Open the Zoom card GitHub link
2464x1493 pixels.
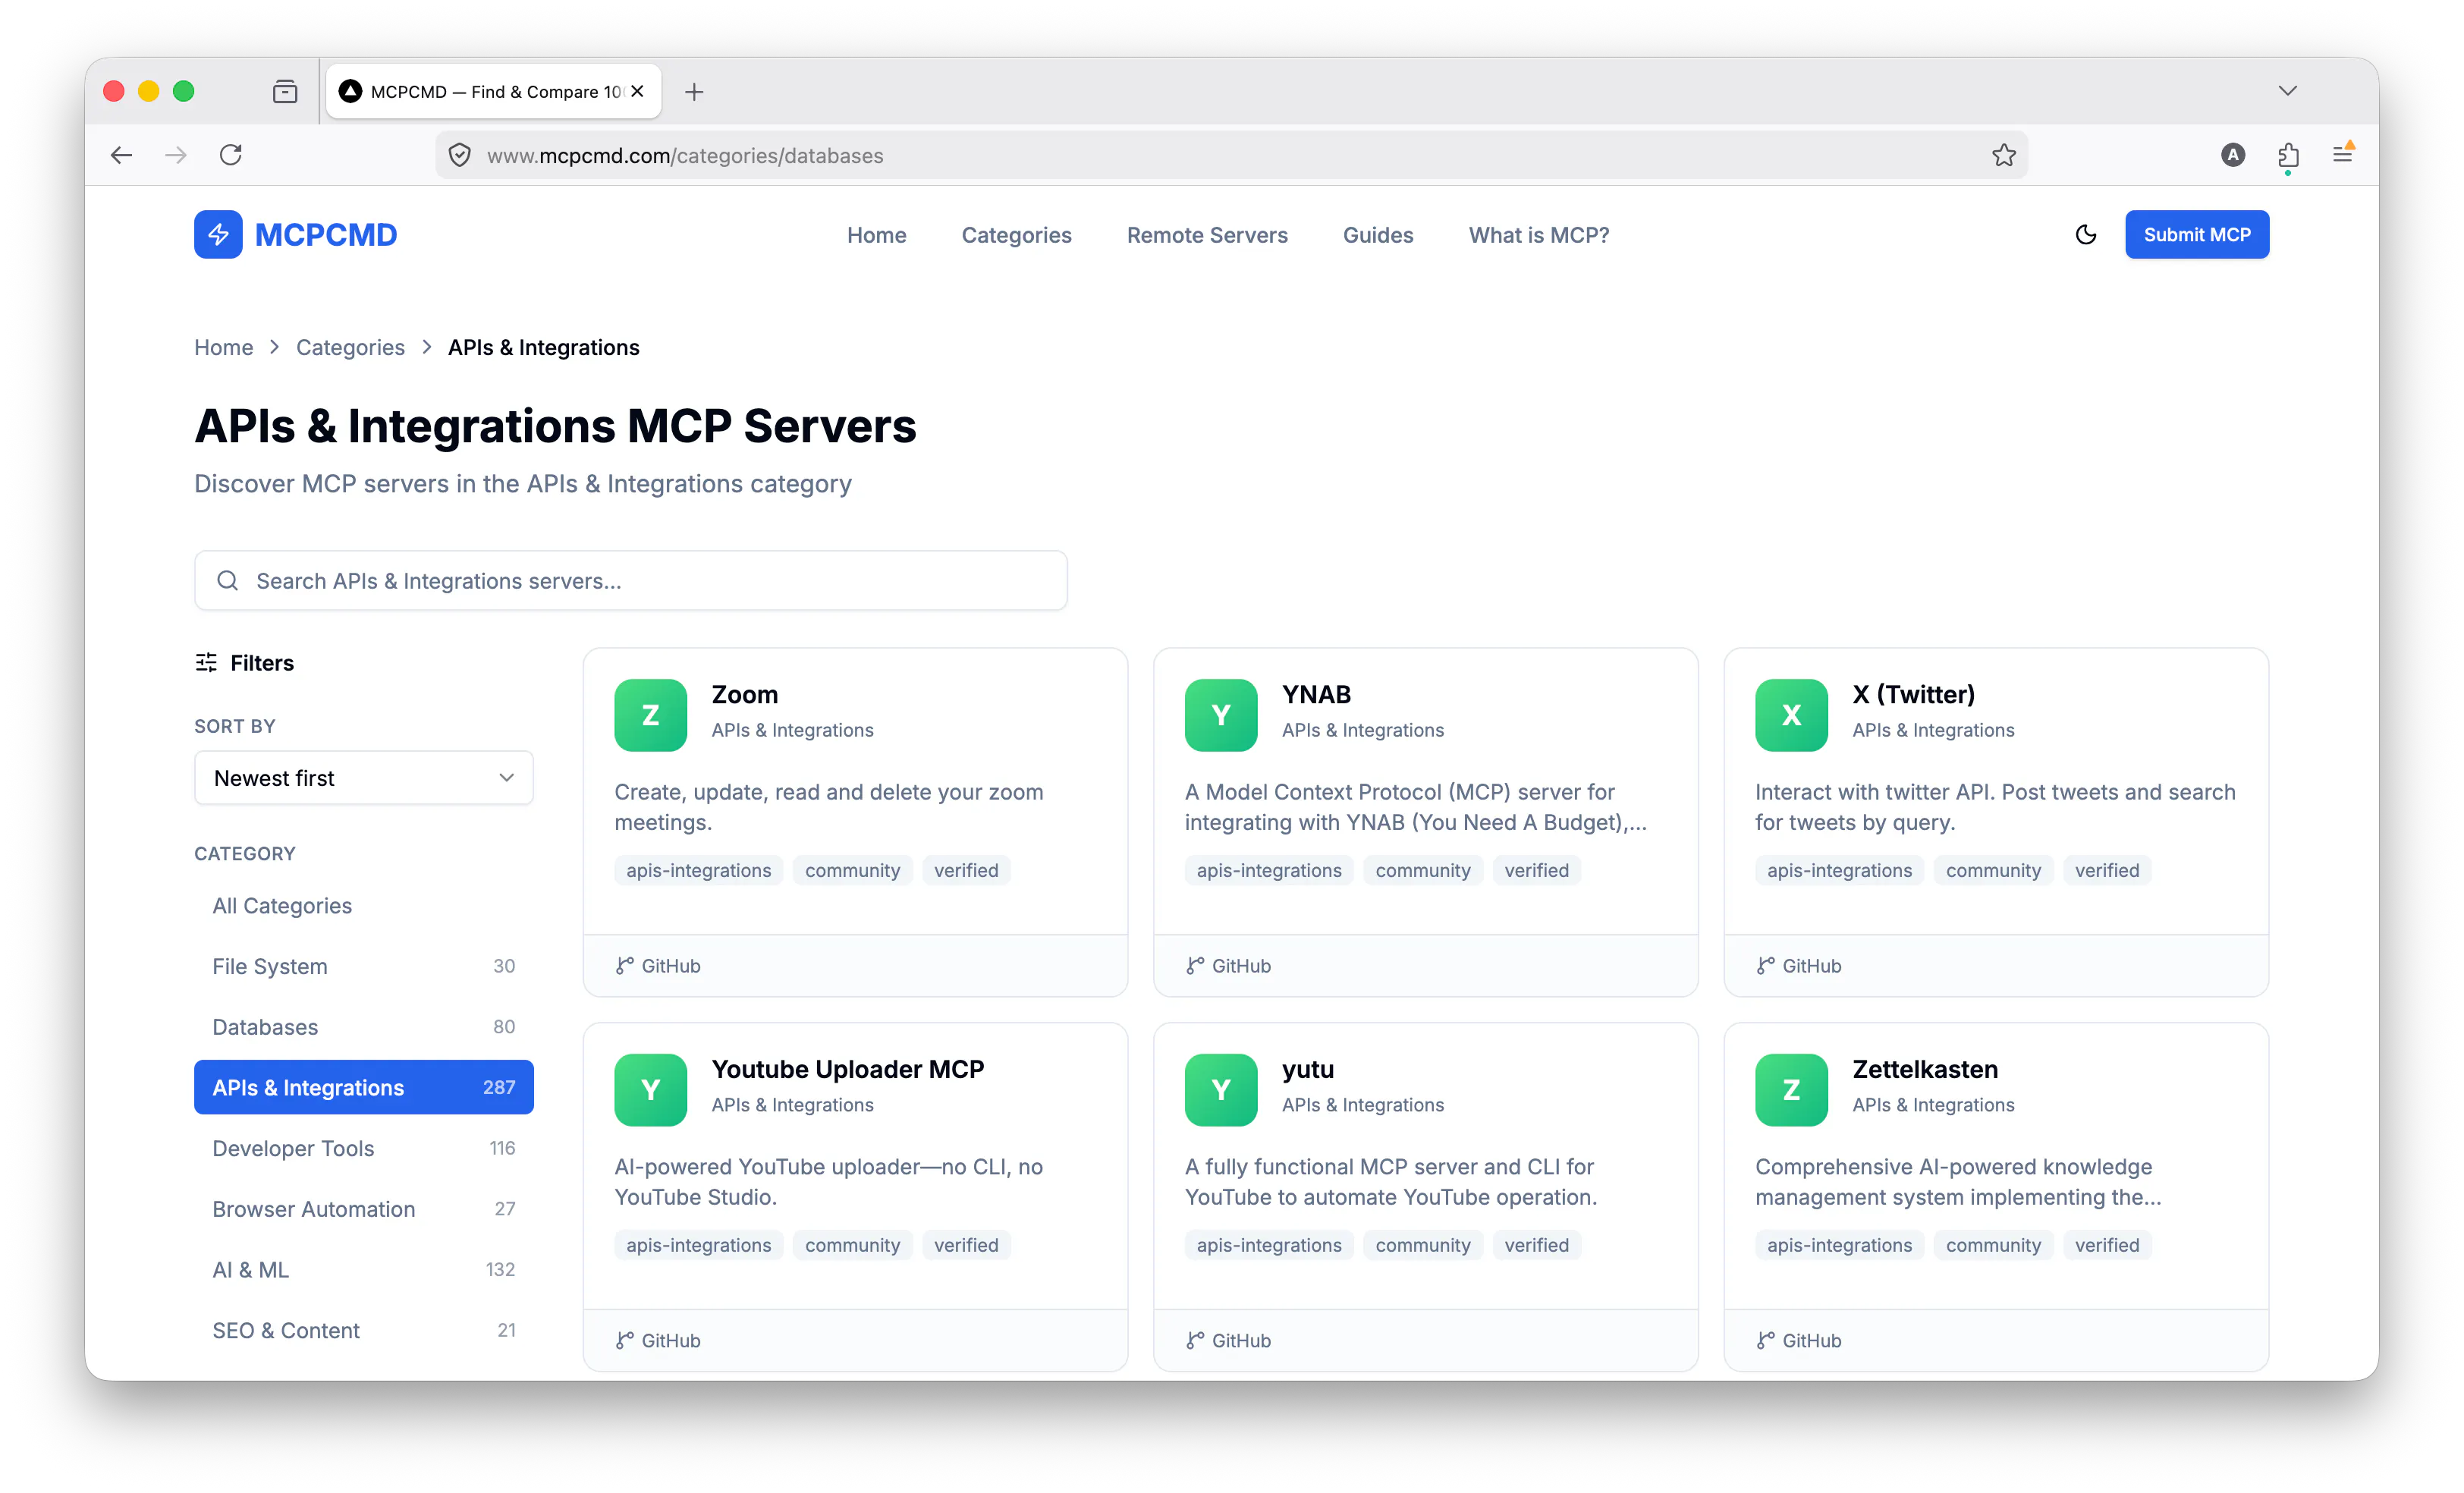coord(657,966)
